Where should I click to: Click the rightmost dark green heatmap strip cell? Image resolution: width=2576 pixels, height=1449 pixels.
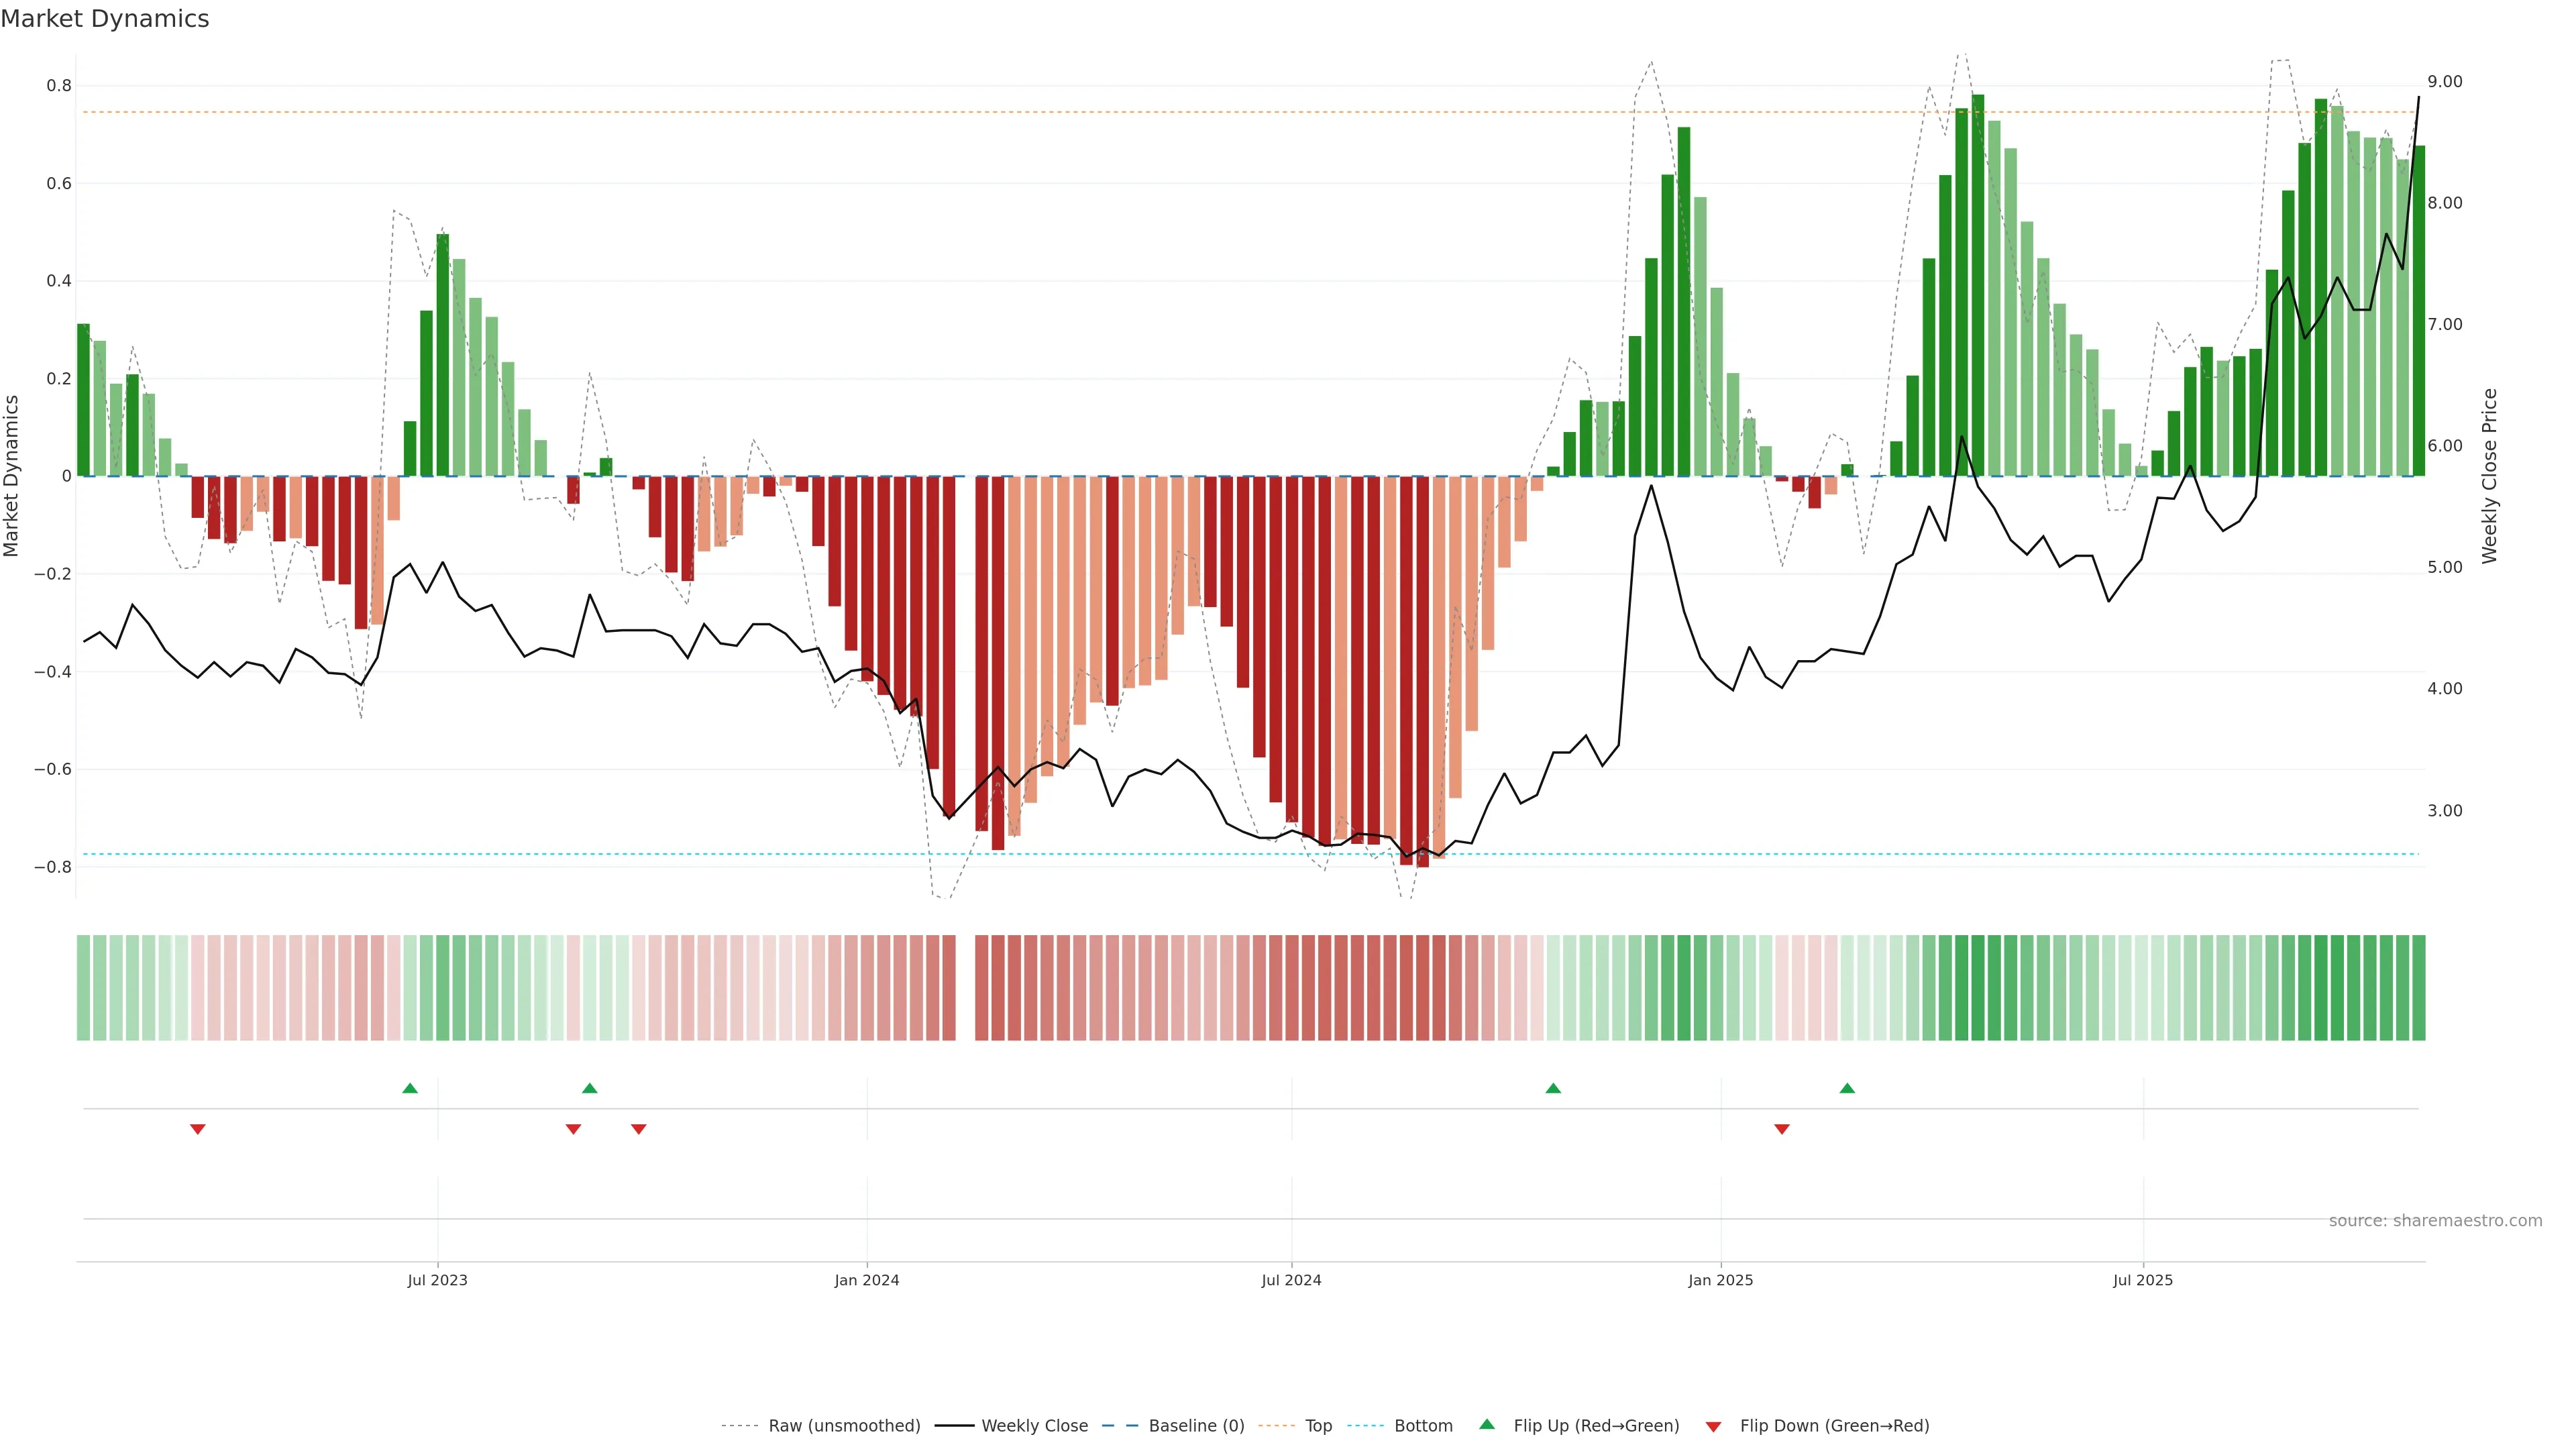tap(2418, 987)
